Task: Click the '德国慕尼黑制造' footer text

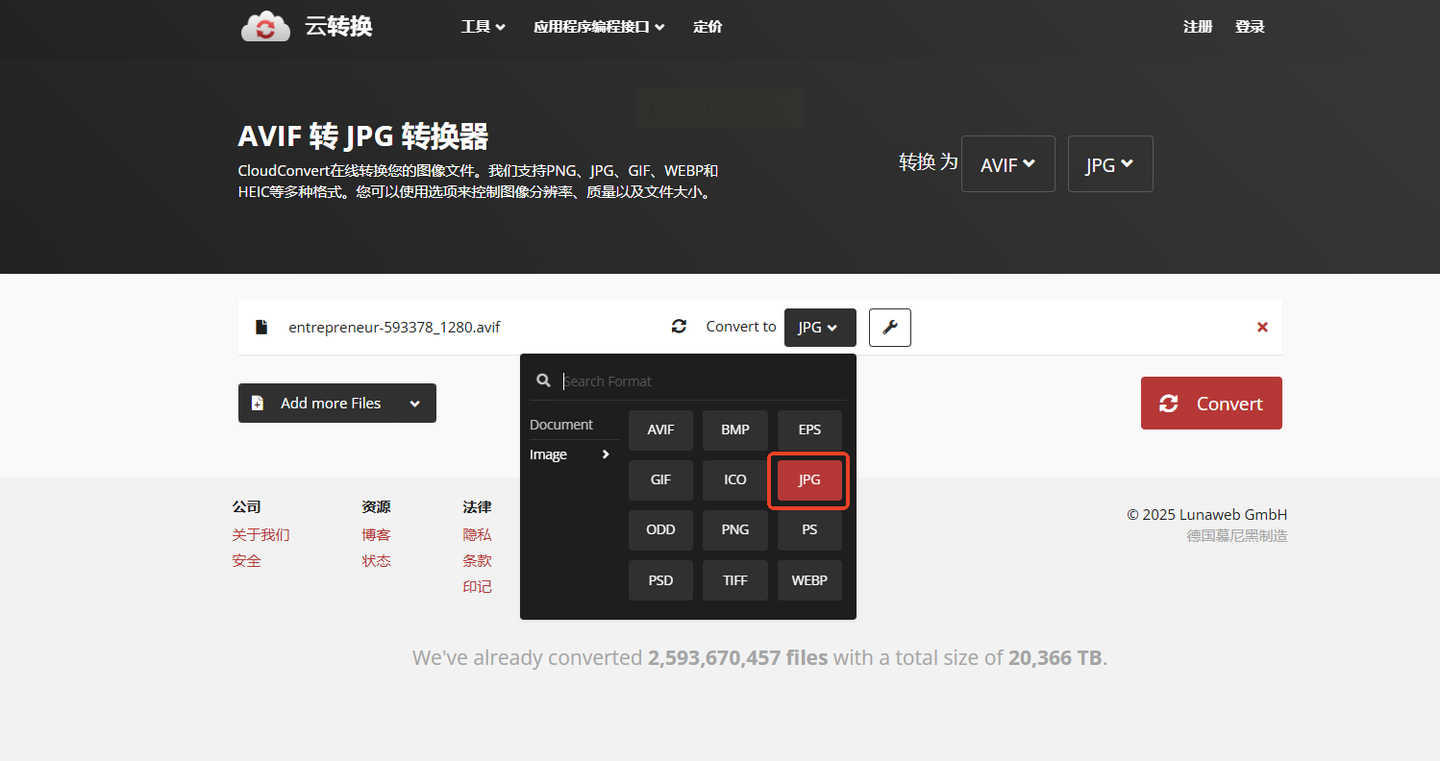Action: [x=1237, y=536]
